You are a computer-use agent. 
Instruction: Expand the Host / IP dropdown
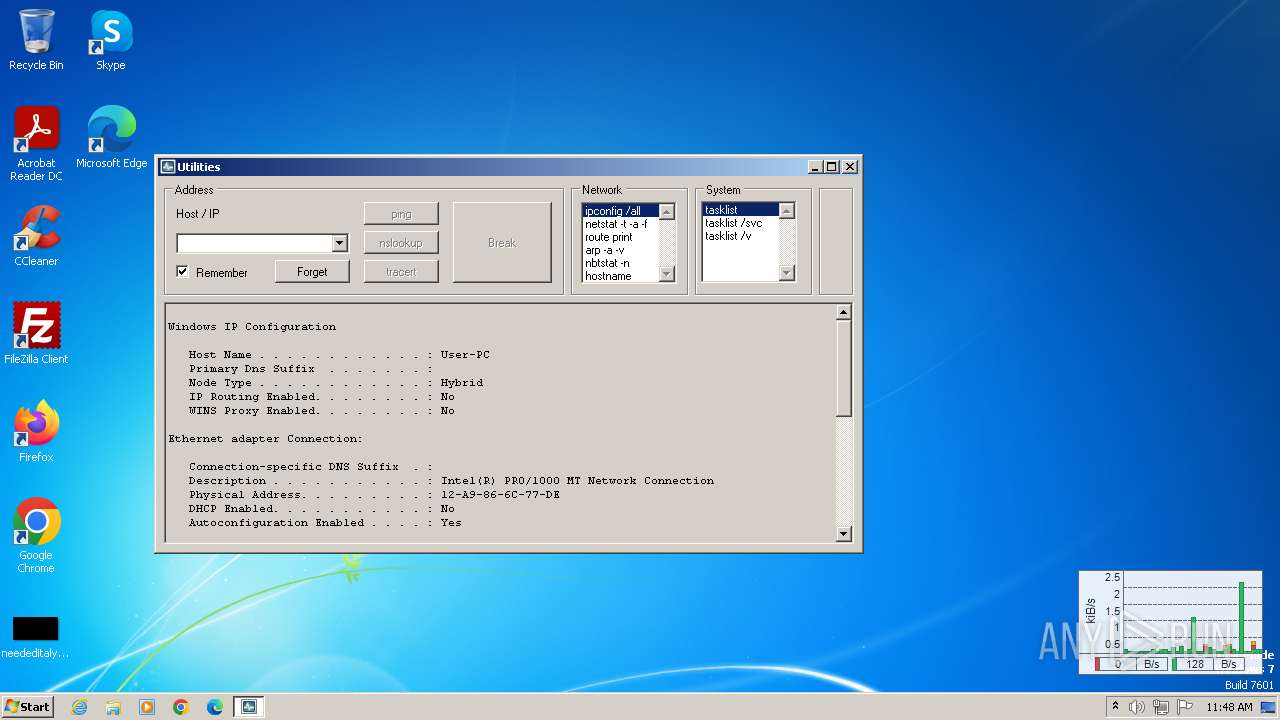pyautogui.click(x=339, y=243)
